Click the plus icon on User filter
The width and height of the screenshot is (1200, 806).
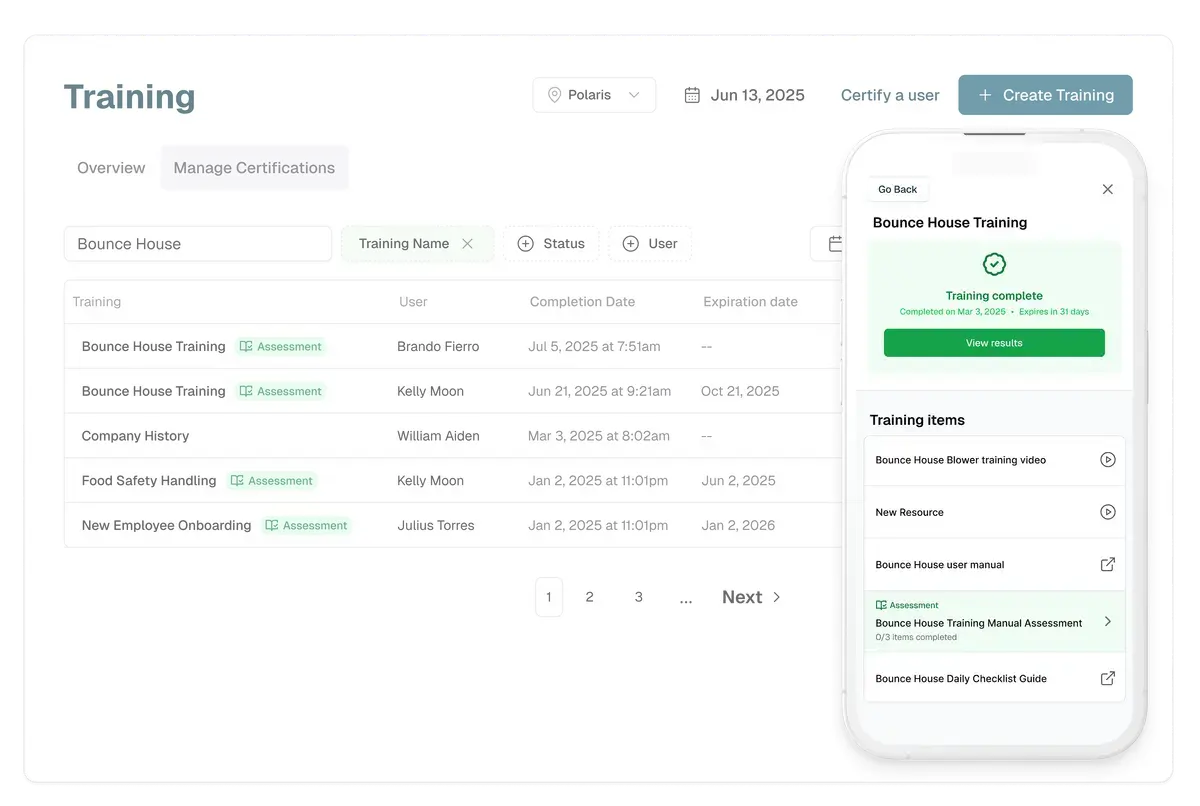pyautogui.click(x=630, y=244)
